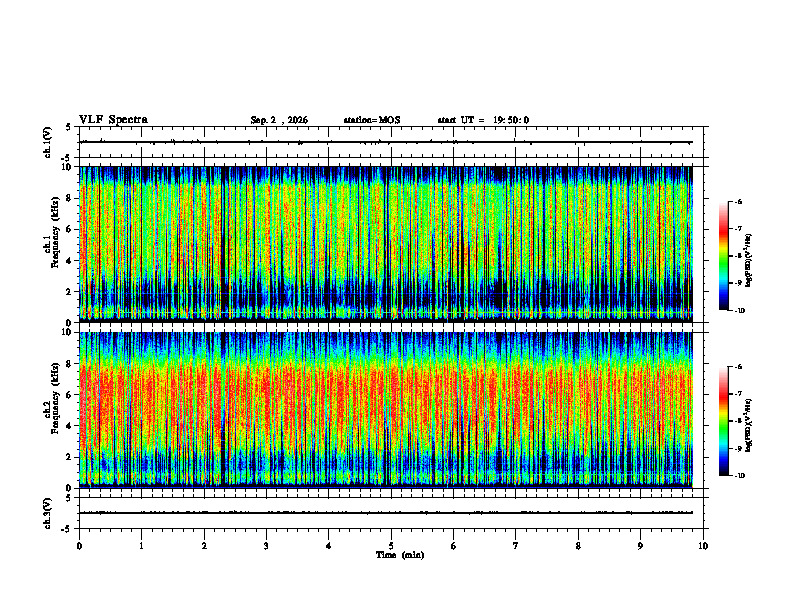Click the -10 label on ch.2 color scale

[x=739, y=476]
